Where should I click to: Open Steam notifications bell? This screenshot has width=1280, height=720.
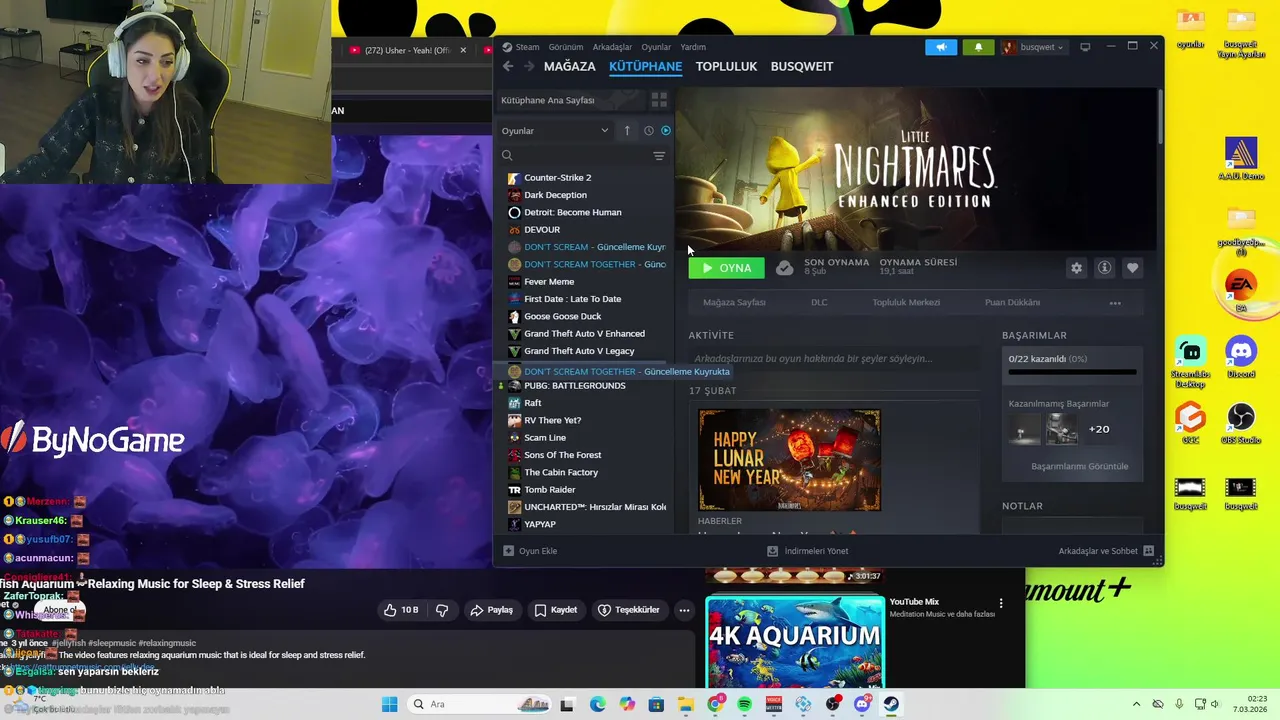tap(978, 47)
